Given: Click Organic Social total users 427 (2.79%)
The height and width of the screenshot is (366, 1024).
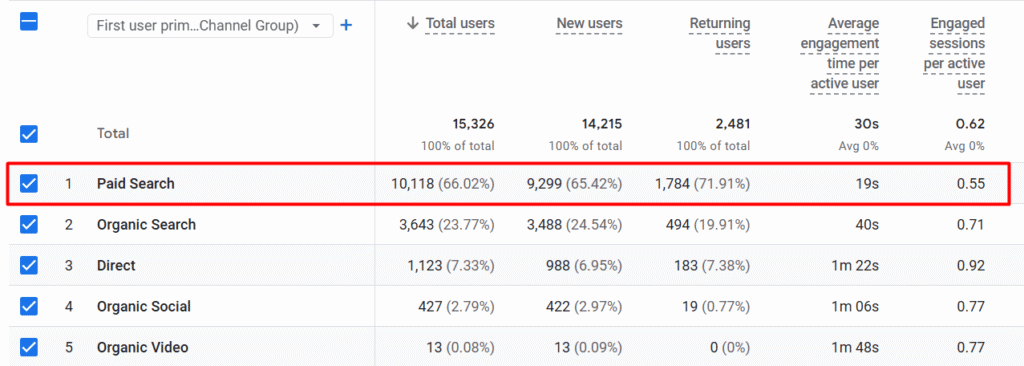Looking at the screenshot, I should 456,306.
